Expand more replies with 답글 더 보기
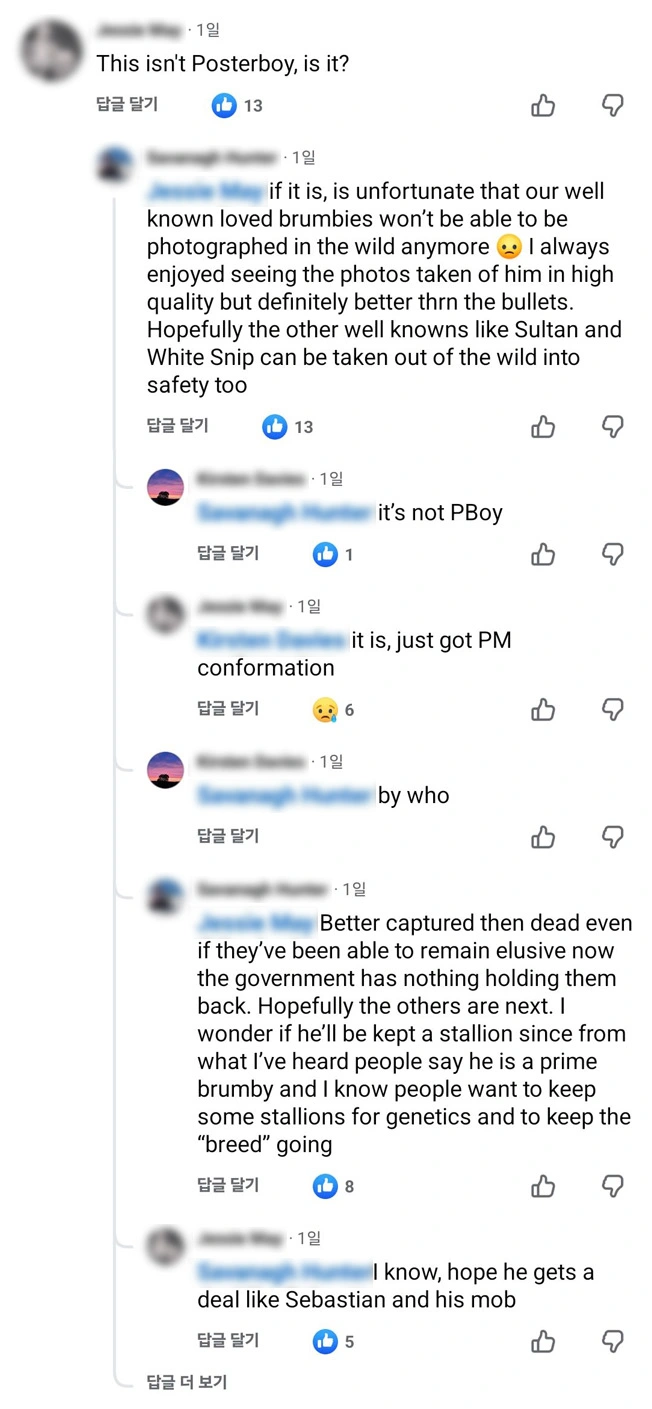 click(187, 1382)
